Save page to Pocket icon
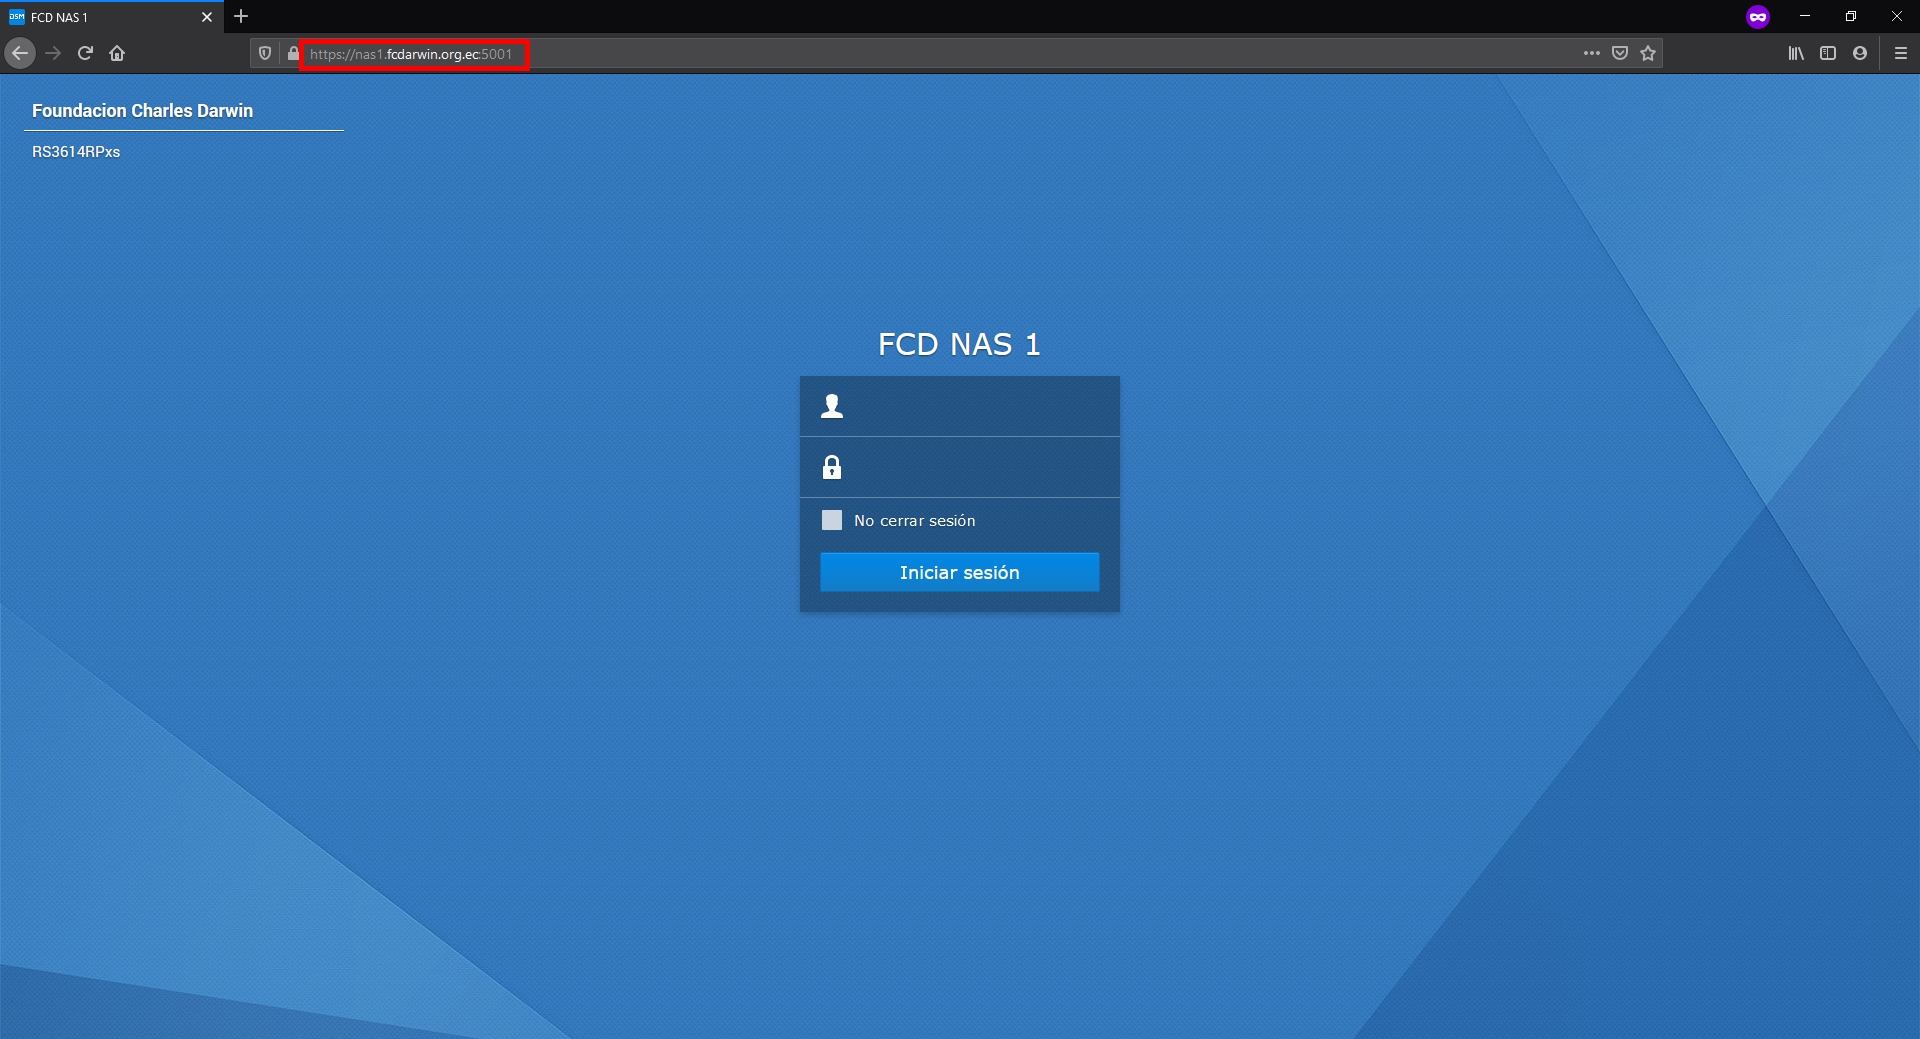This screenshot has height=1039, width=1920. pos(1620,53)
